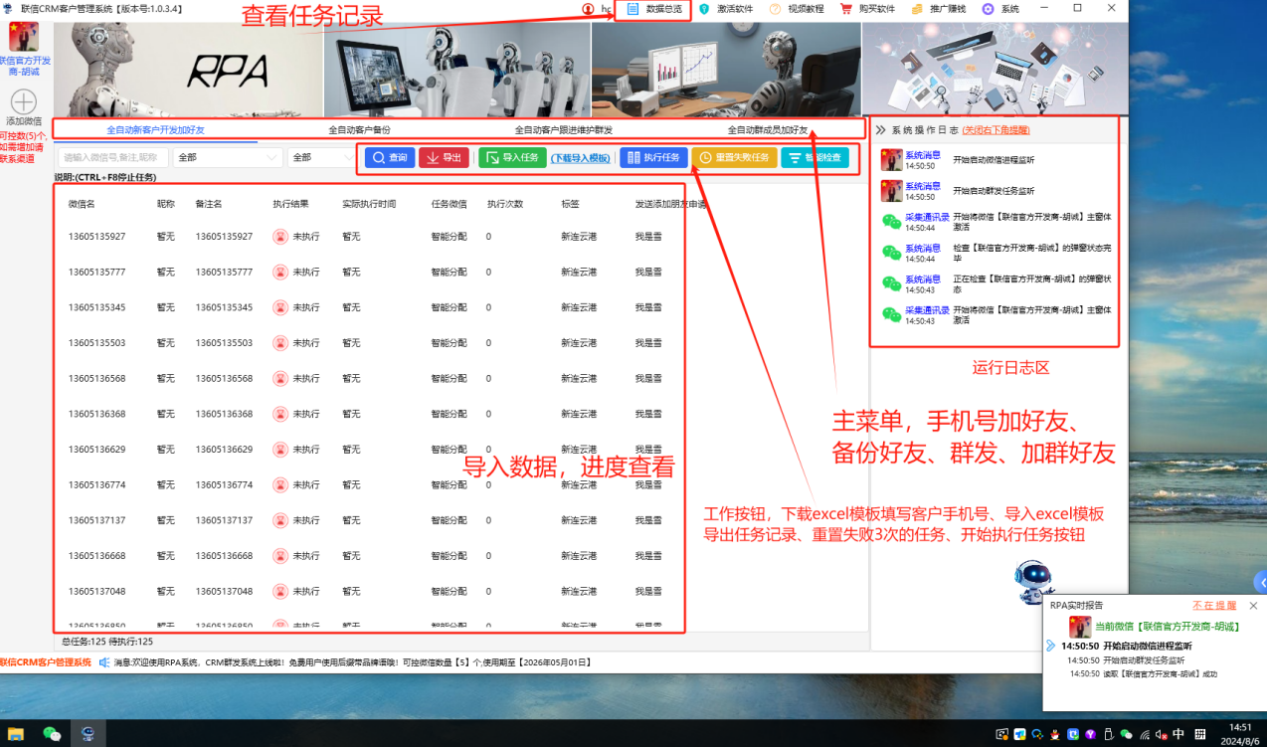
Task: Click the blue 查询 button
Action: point(390,157)
